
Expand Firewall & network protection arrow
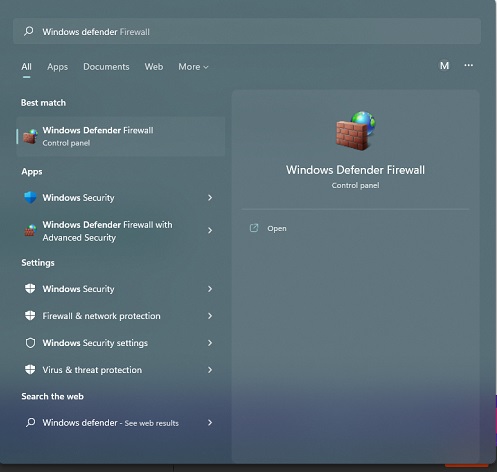210,316
